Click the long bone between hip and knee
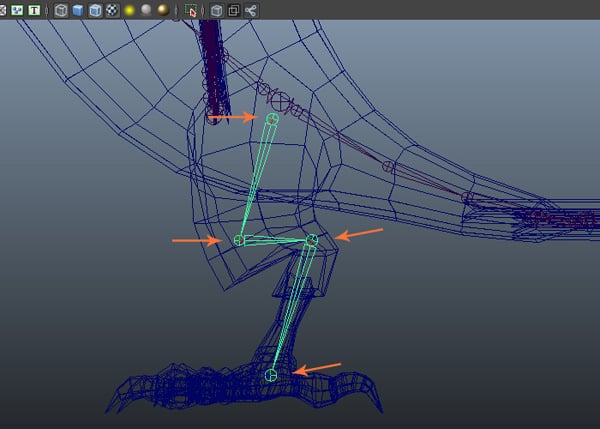Screen dimensions: 600x429 click(x=256, y=178)
